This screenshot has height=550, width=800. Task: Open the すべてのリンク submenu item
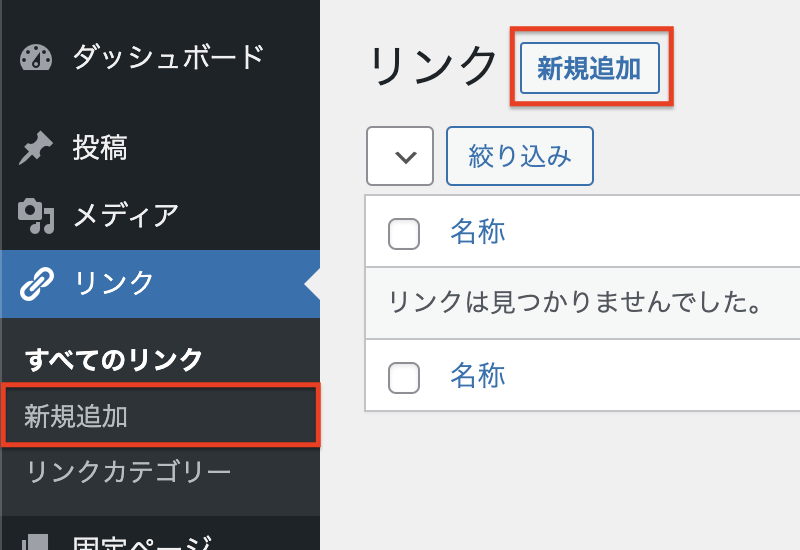(x=113, y=359)
